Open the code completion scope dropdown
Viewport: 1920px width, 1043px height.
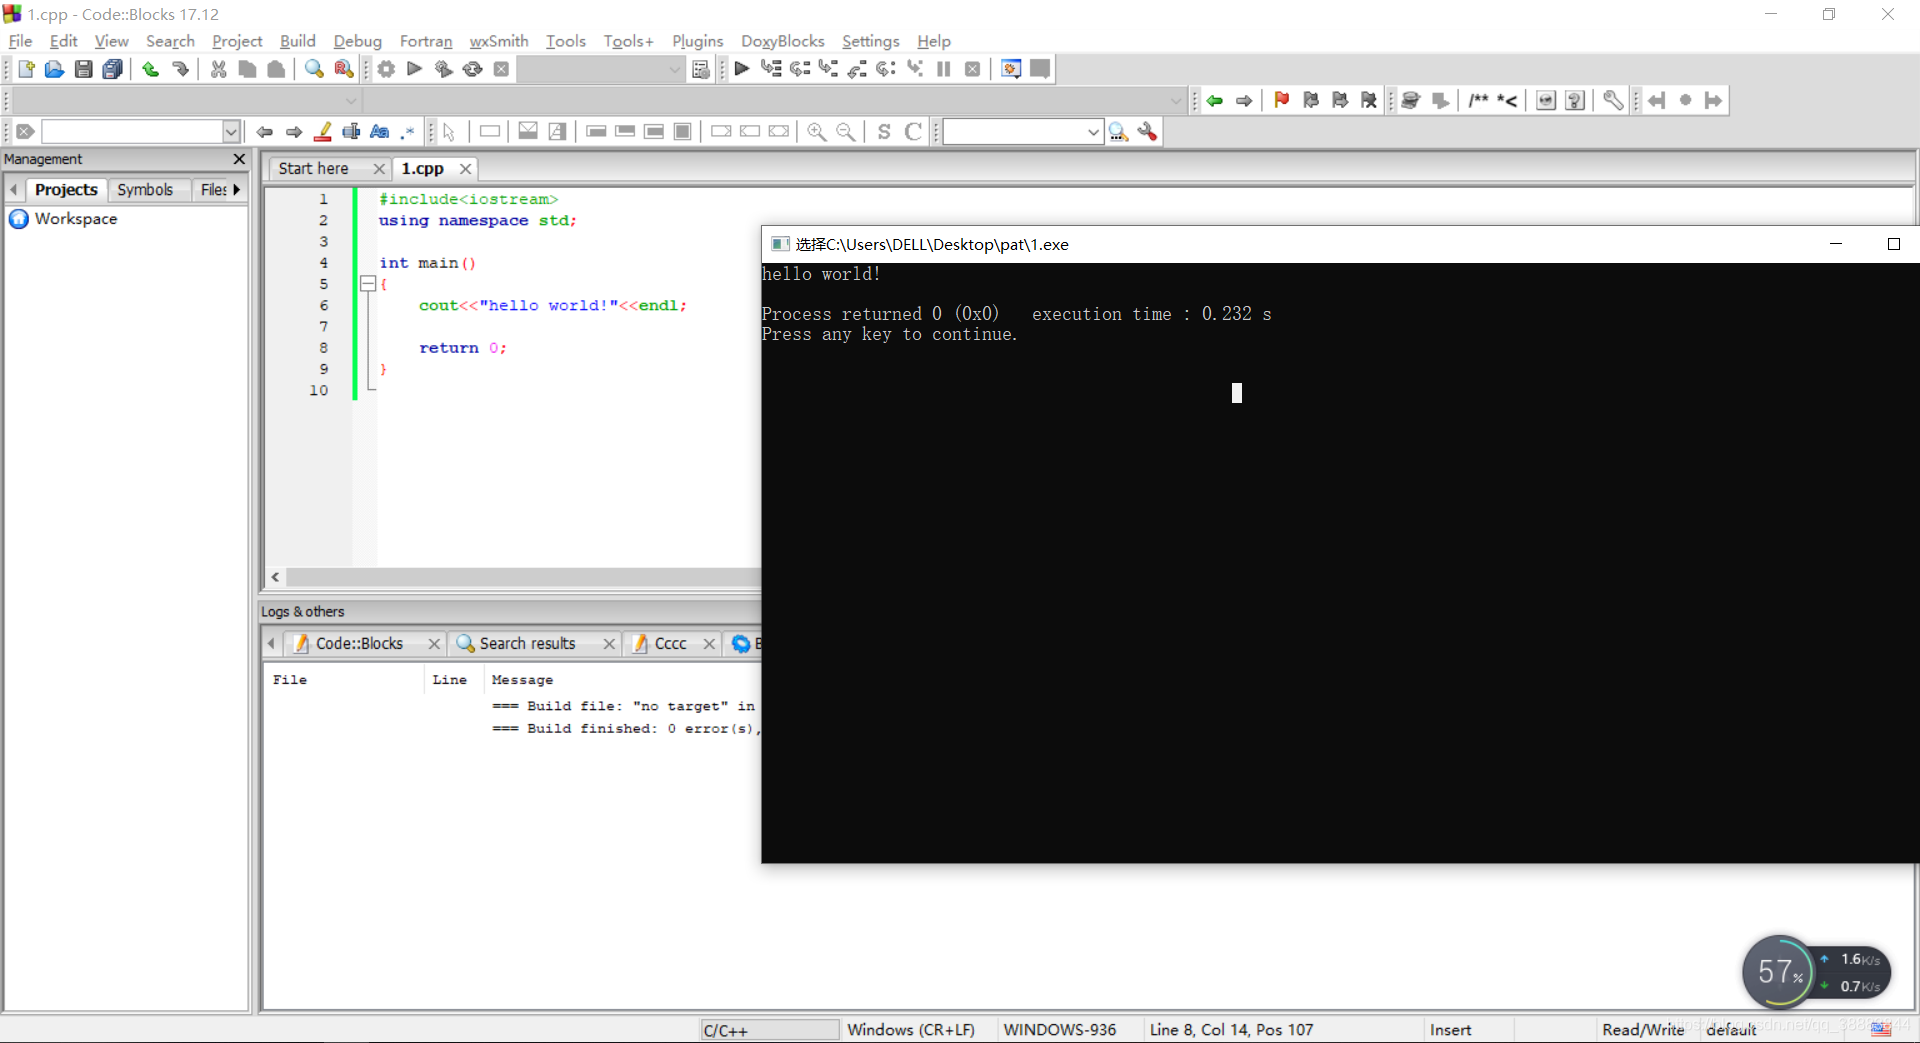click(x=351, y=100)
